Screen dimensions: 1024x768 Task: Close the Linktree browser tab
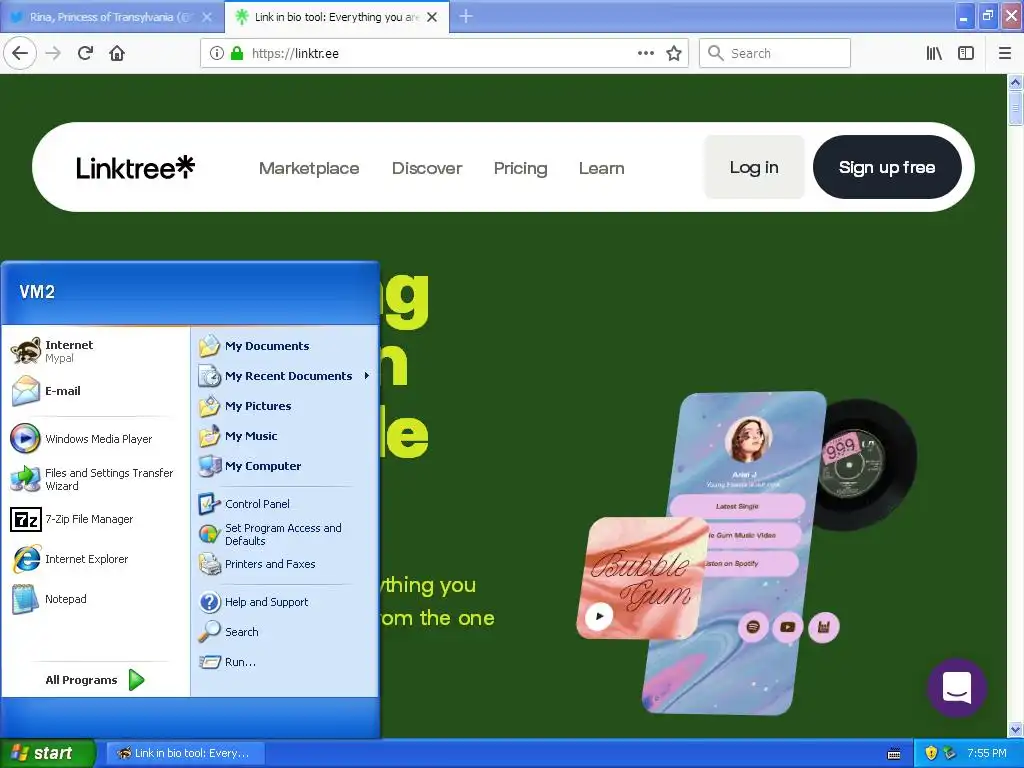tap(432, 17)
